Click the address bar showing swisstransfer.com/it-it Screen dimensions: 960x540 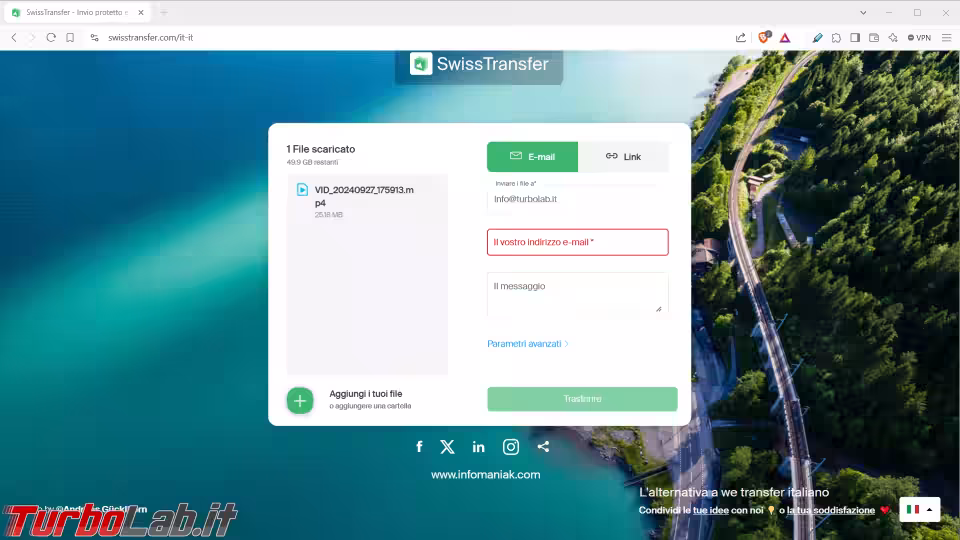pos(151,37)
